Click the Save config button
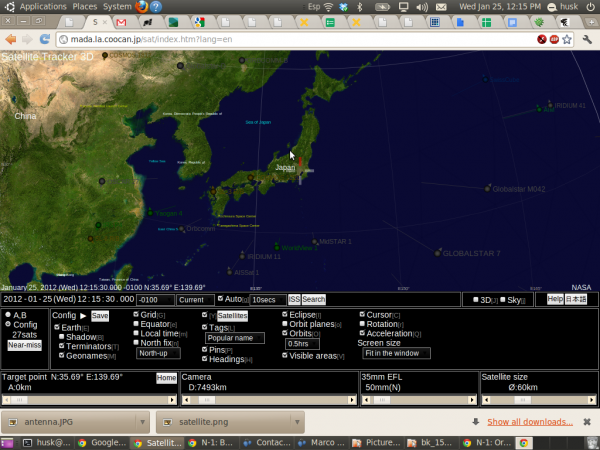The width and height of the screenshot is (600, 450). pyautogui.click(x=100, y=316)
